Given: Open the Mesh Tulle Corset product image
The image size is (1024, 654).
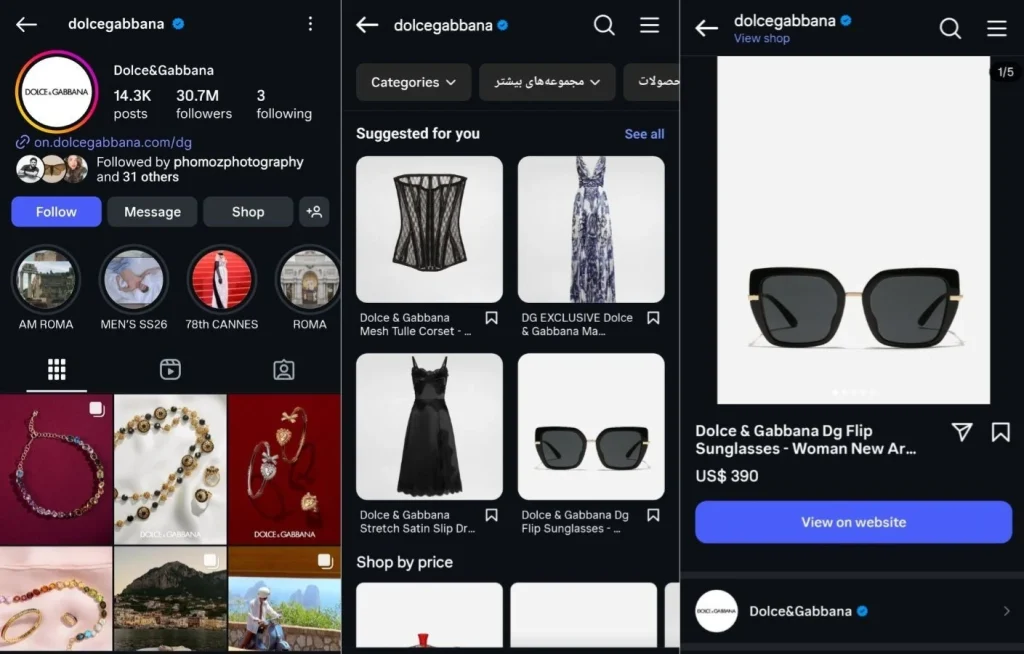Looking at the screenshot, I should pos(429,229).
